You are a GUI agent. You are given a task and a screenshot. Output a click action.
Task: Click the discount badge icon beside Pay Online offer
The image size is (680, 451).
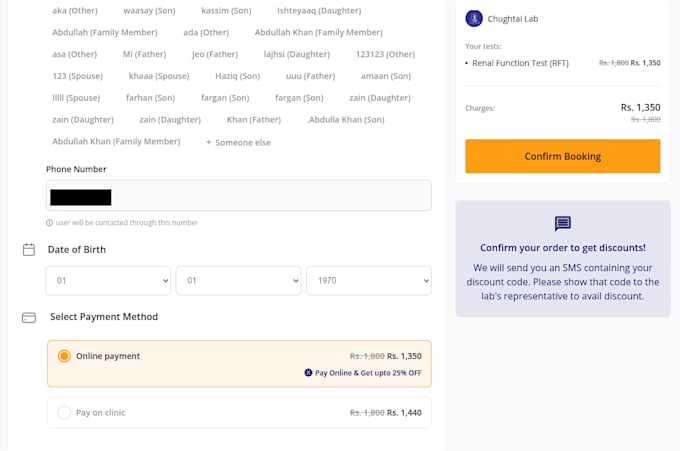308,373
